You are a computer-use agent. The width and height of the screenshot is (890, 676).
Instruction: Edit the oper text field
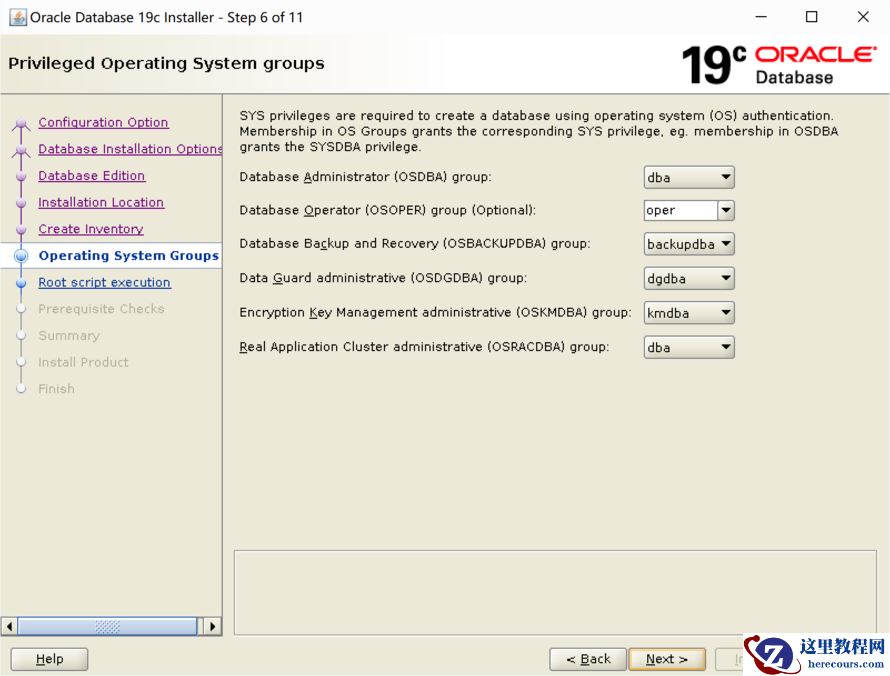681,211
